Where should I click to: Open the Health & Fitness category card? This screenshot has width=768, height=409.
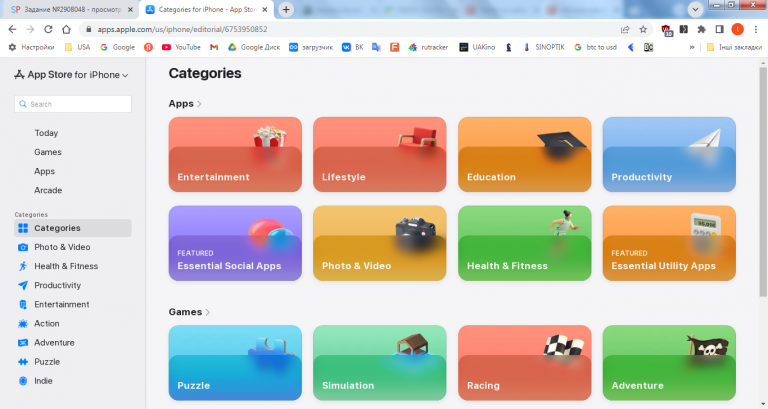525,243
